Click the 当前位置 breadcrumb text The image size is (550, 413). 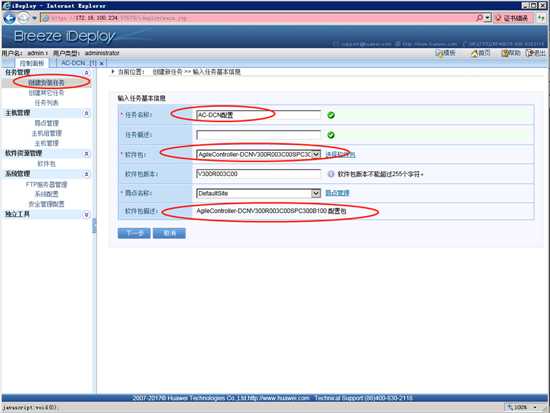point(131,72)
